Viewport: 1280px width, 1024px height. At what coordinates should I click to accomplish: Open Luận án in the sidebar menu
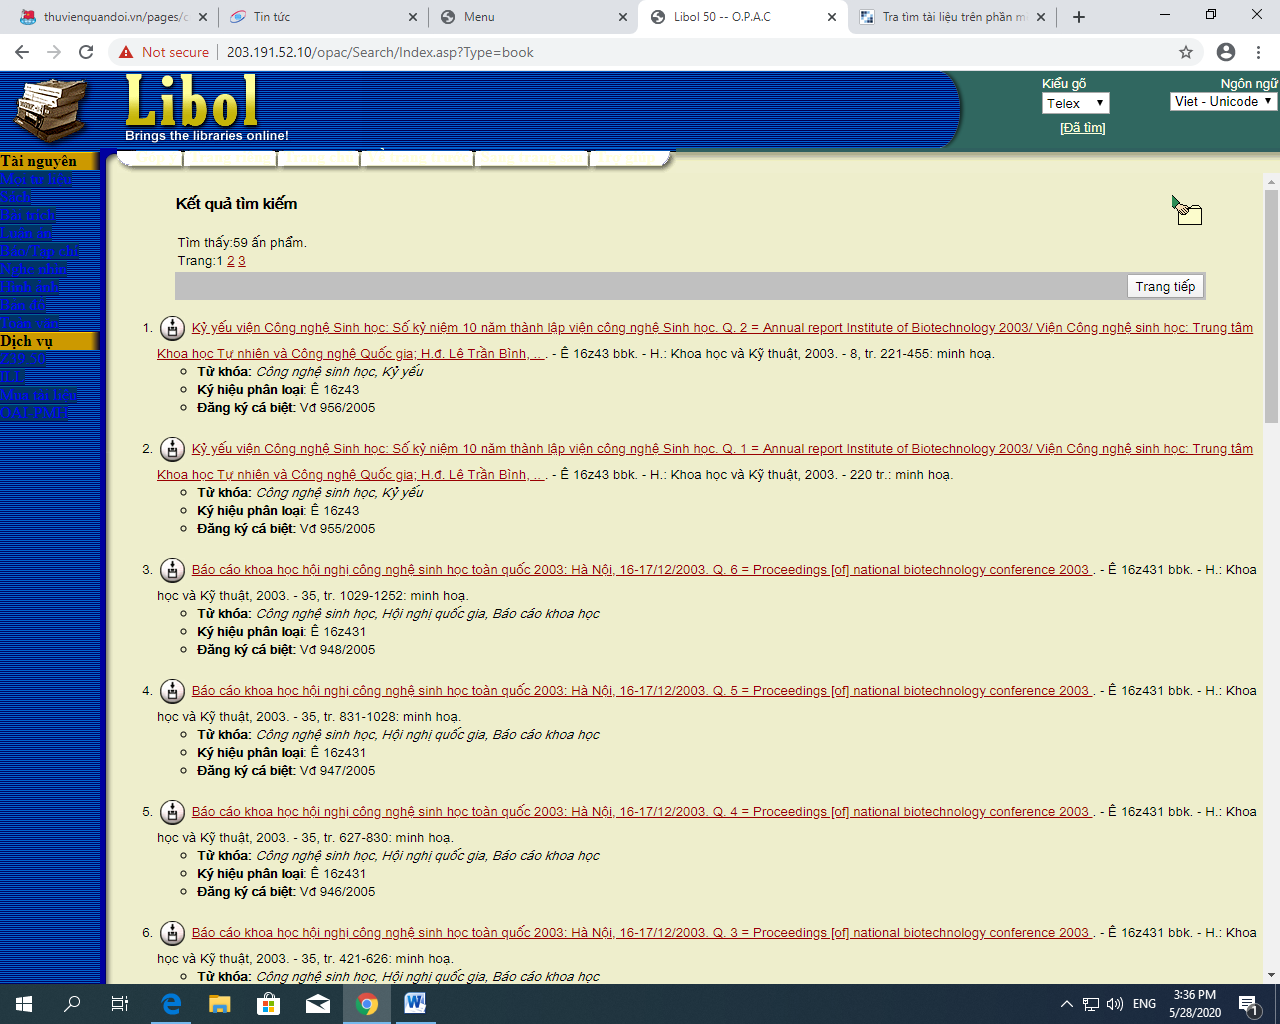click(26, 233)
